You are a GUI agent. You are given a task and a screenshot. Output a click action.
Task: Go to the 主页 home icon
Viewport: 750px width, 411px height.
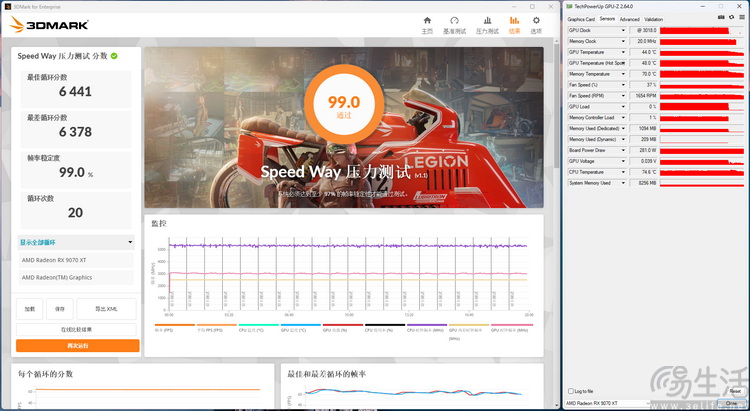point(427,22)
